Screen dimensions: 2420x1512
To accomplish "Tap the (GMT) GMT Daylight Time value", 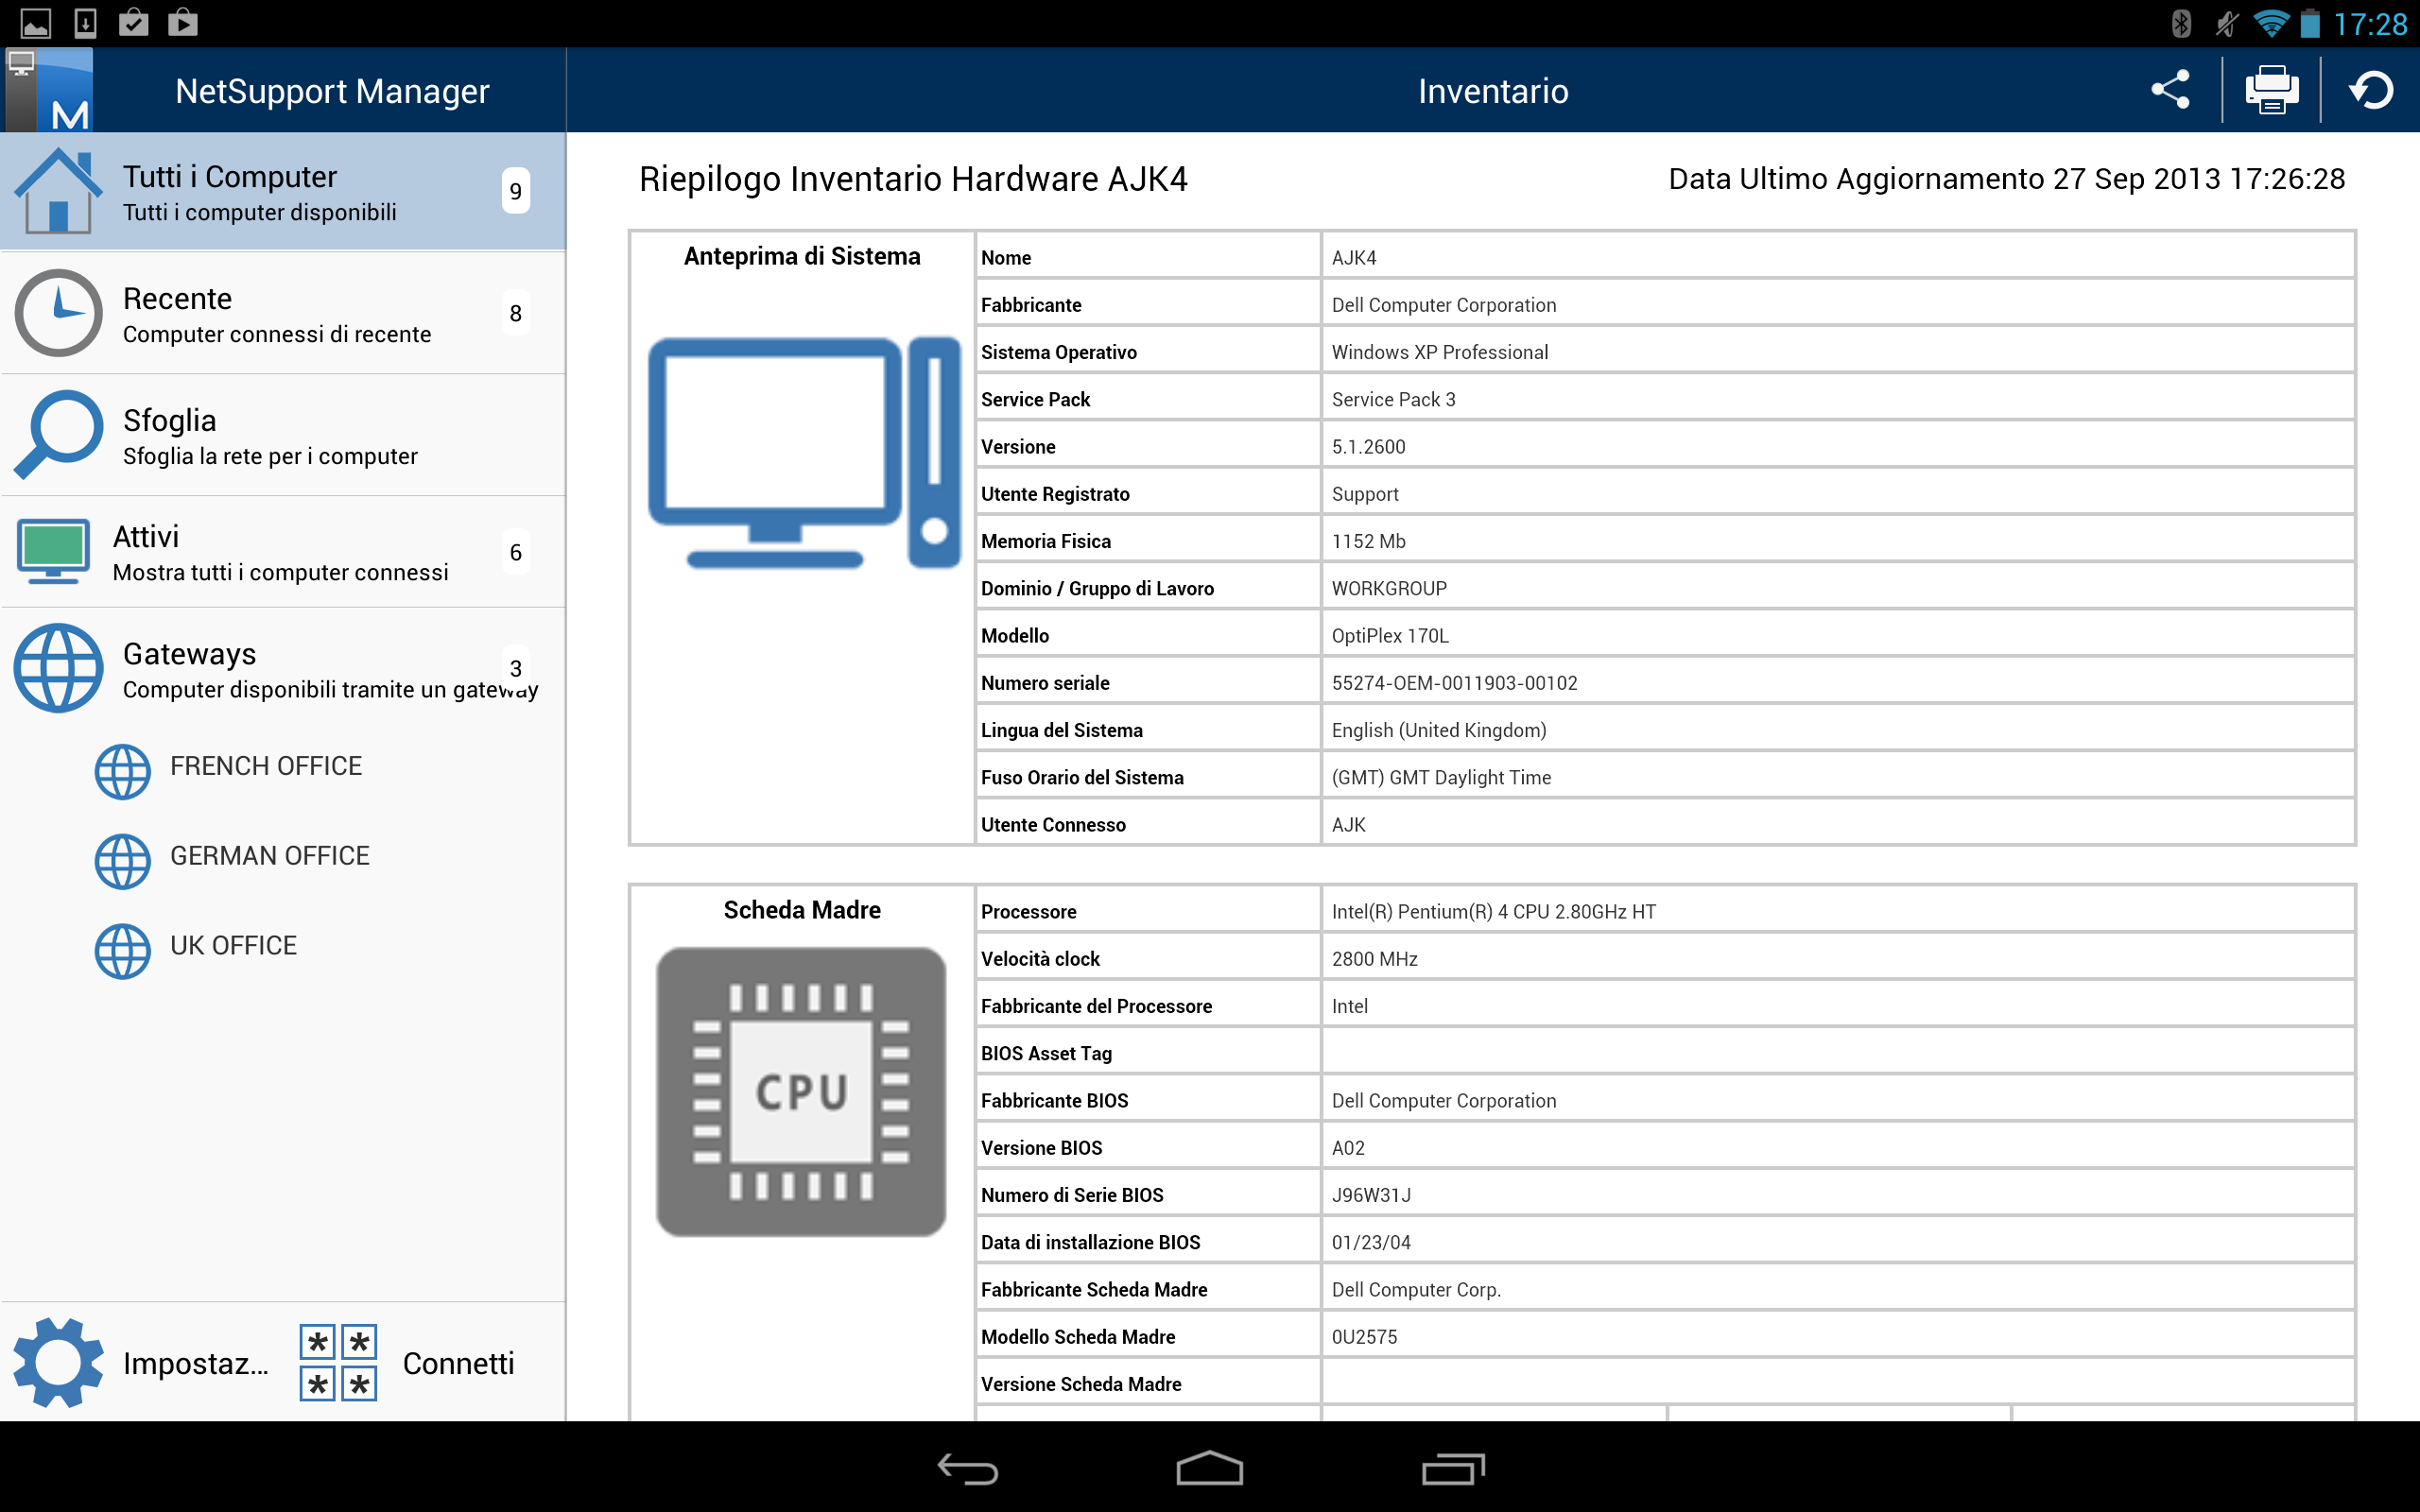I will coord(1441,777).
